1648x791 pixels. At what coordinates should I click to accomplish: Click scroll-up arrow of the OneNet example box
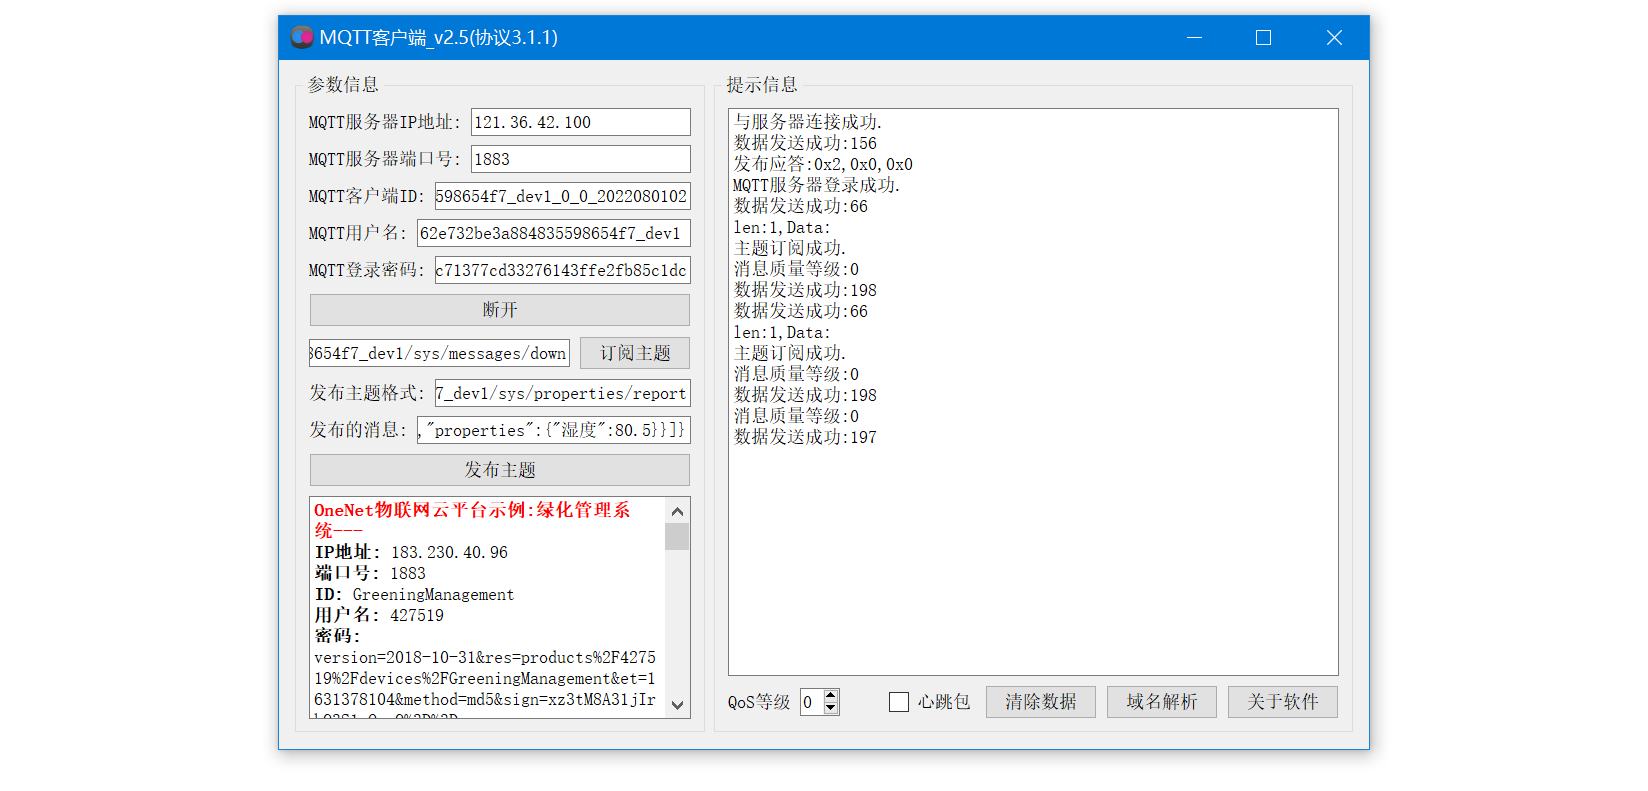(677, 511)
